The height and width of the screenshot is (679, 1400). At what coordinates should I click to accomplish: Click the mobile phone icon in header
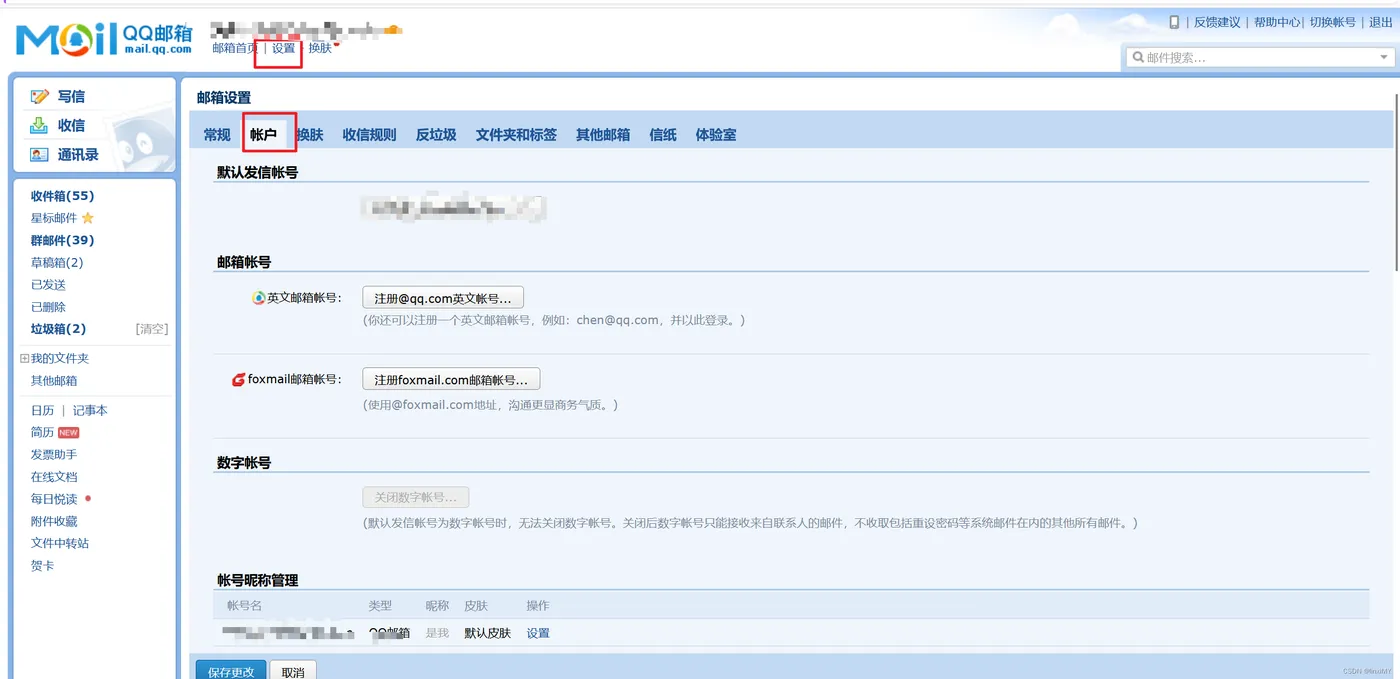pyautogui.click(x=1174, y=22)
